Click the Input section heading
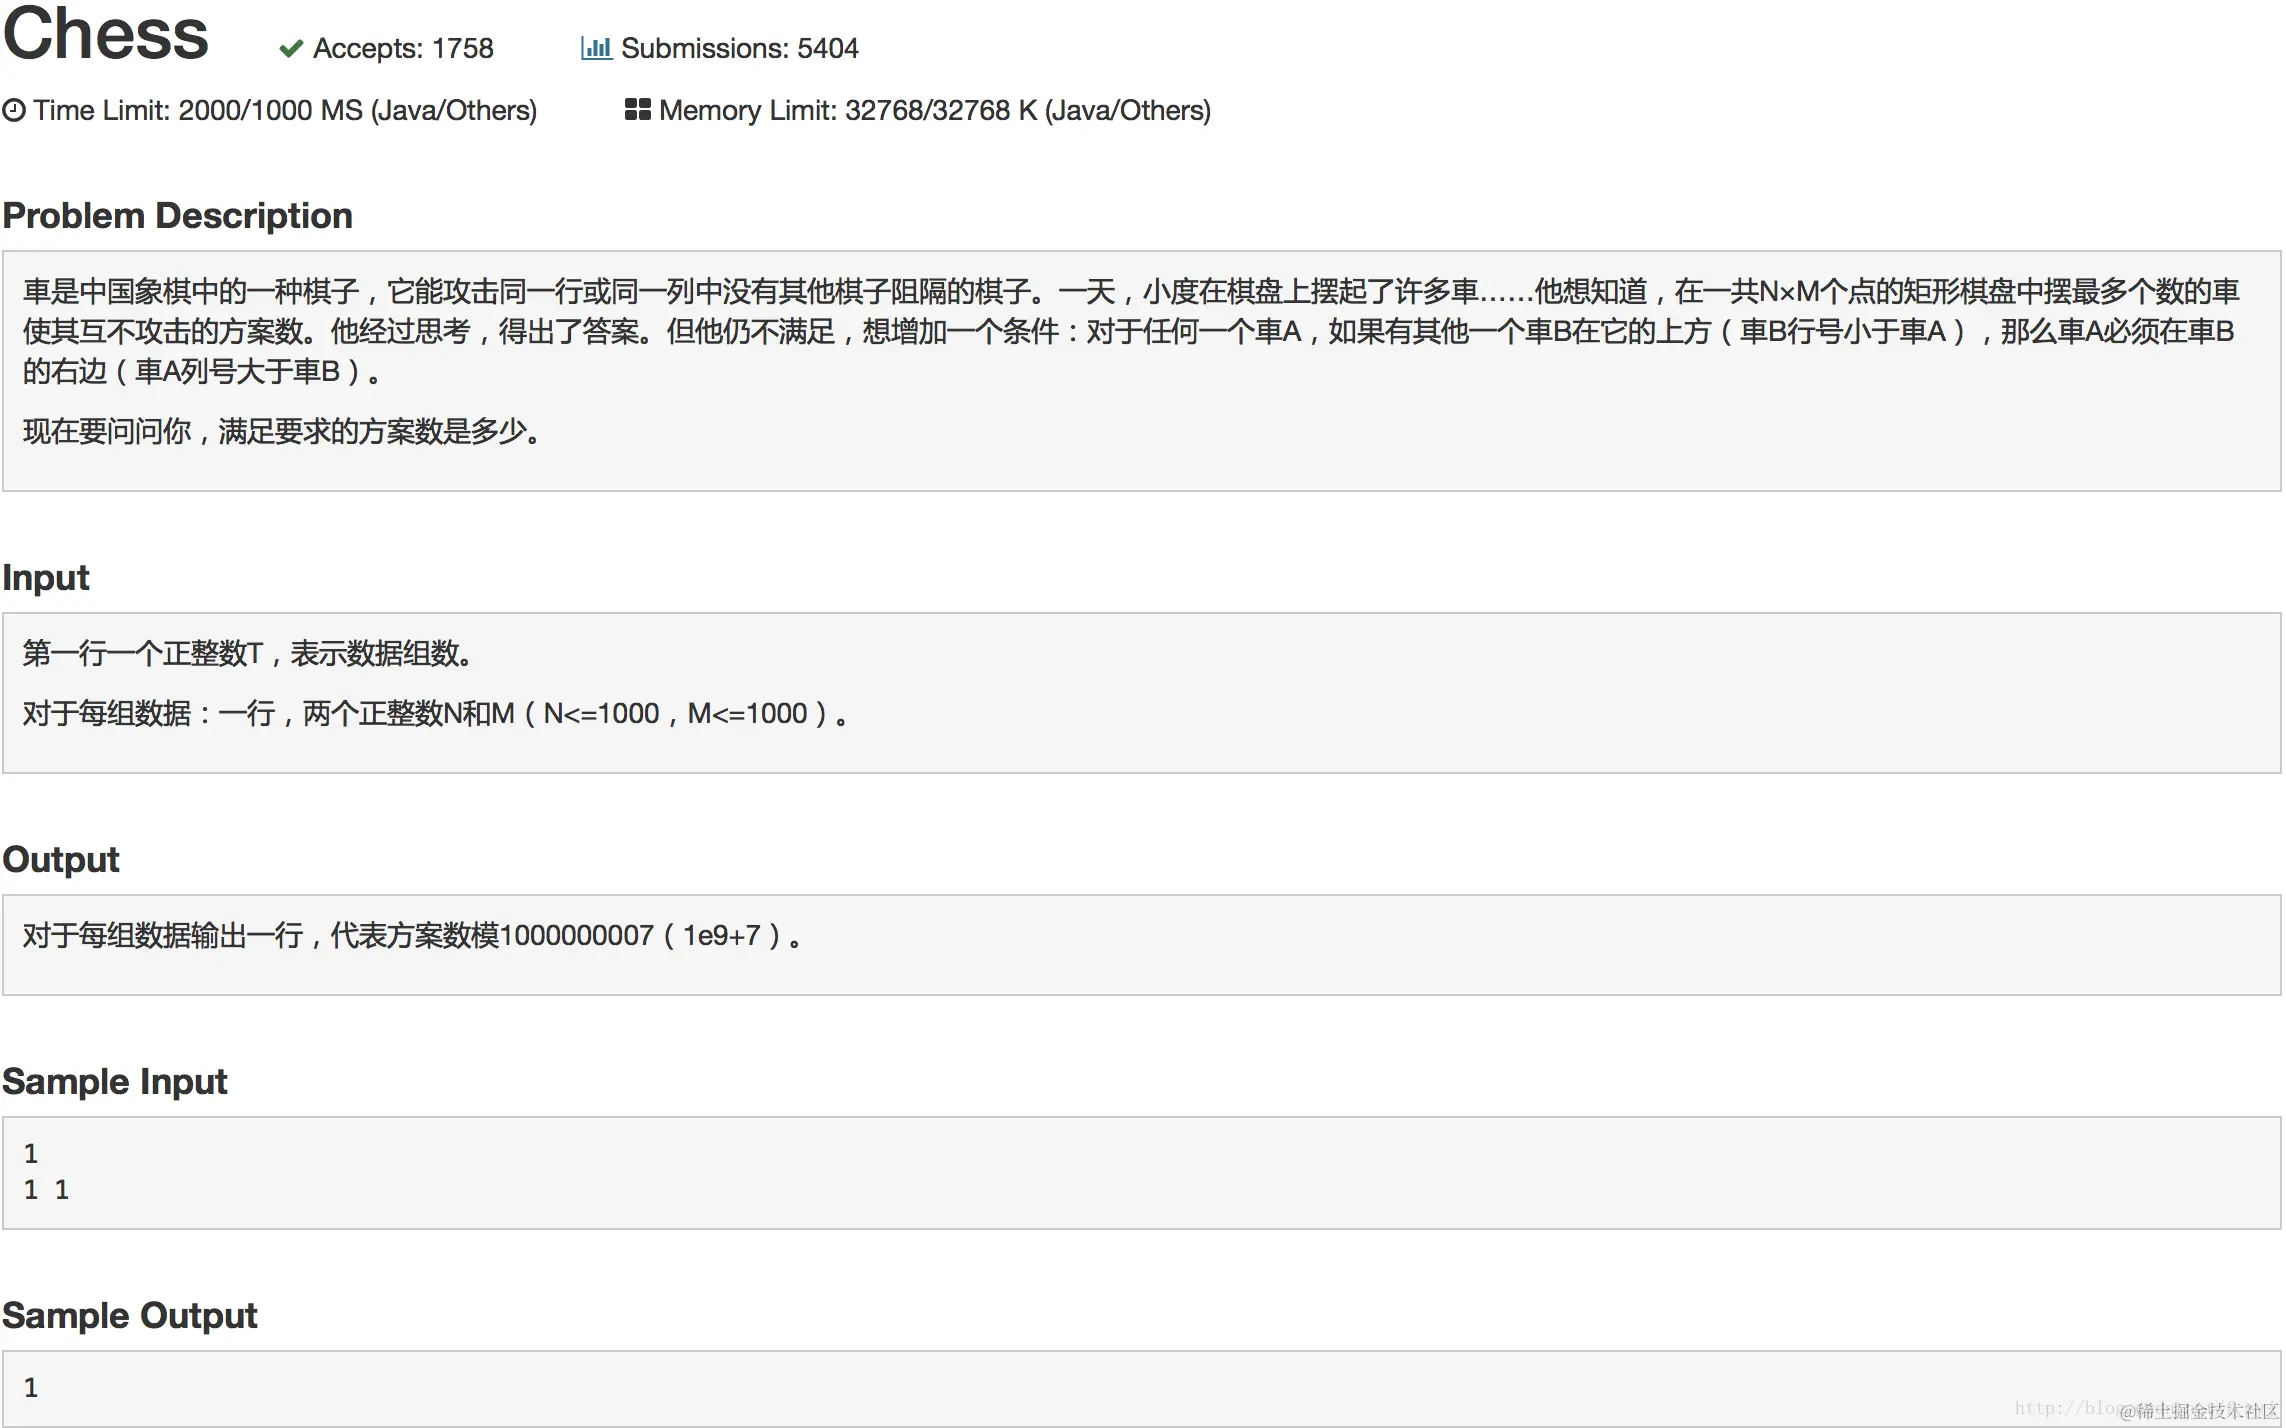This screenshot has height=1428, width=2286. click(46, 577)
